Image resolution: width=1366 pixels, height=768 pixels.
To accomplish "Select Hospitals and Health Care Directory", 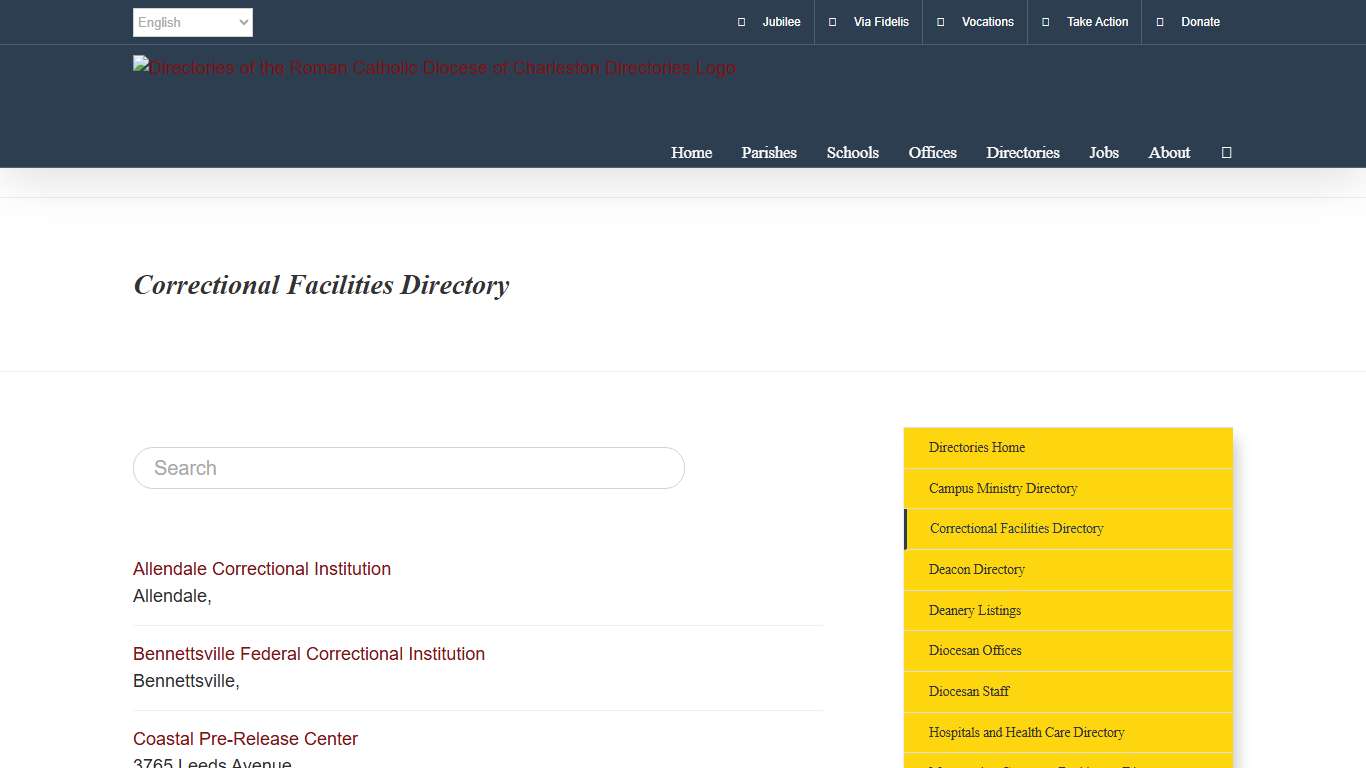I will 1026,732.
